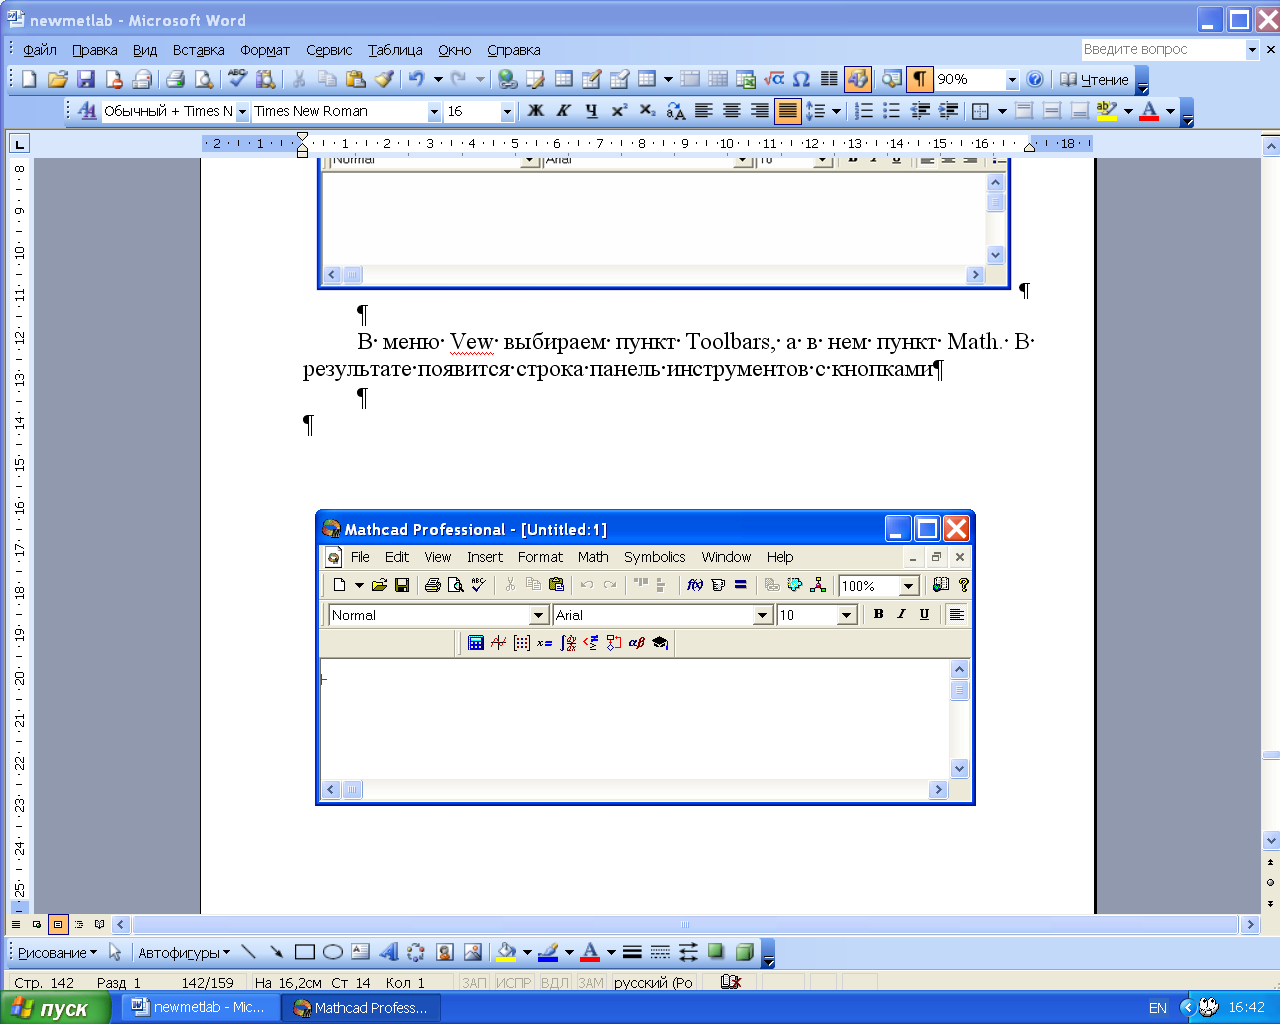Toggle bold (Ж) formatting
Image resolution: width=1280 pixels, height=1024 pixels.
(x=536, y=111)
